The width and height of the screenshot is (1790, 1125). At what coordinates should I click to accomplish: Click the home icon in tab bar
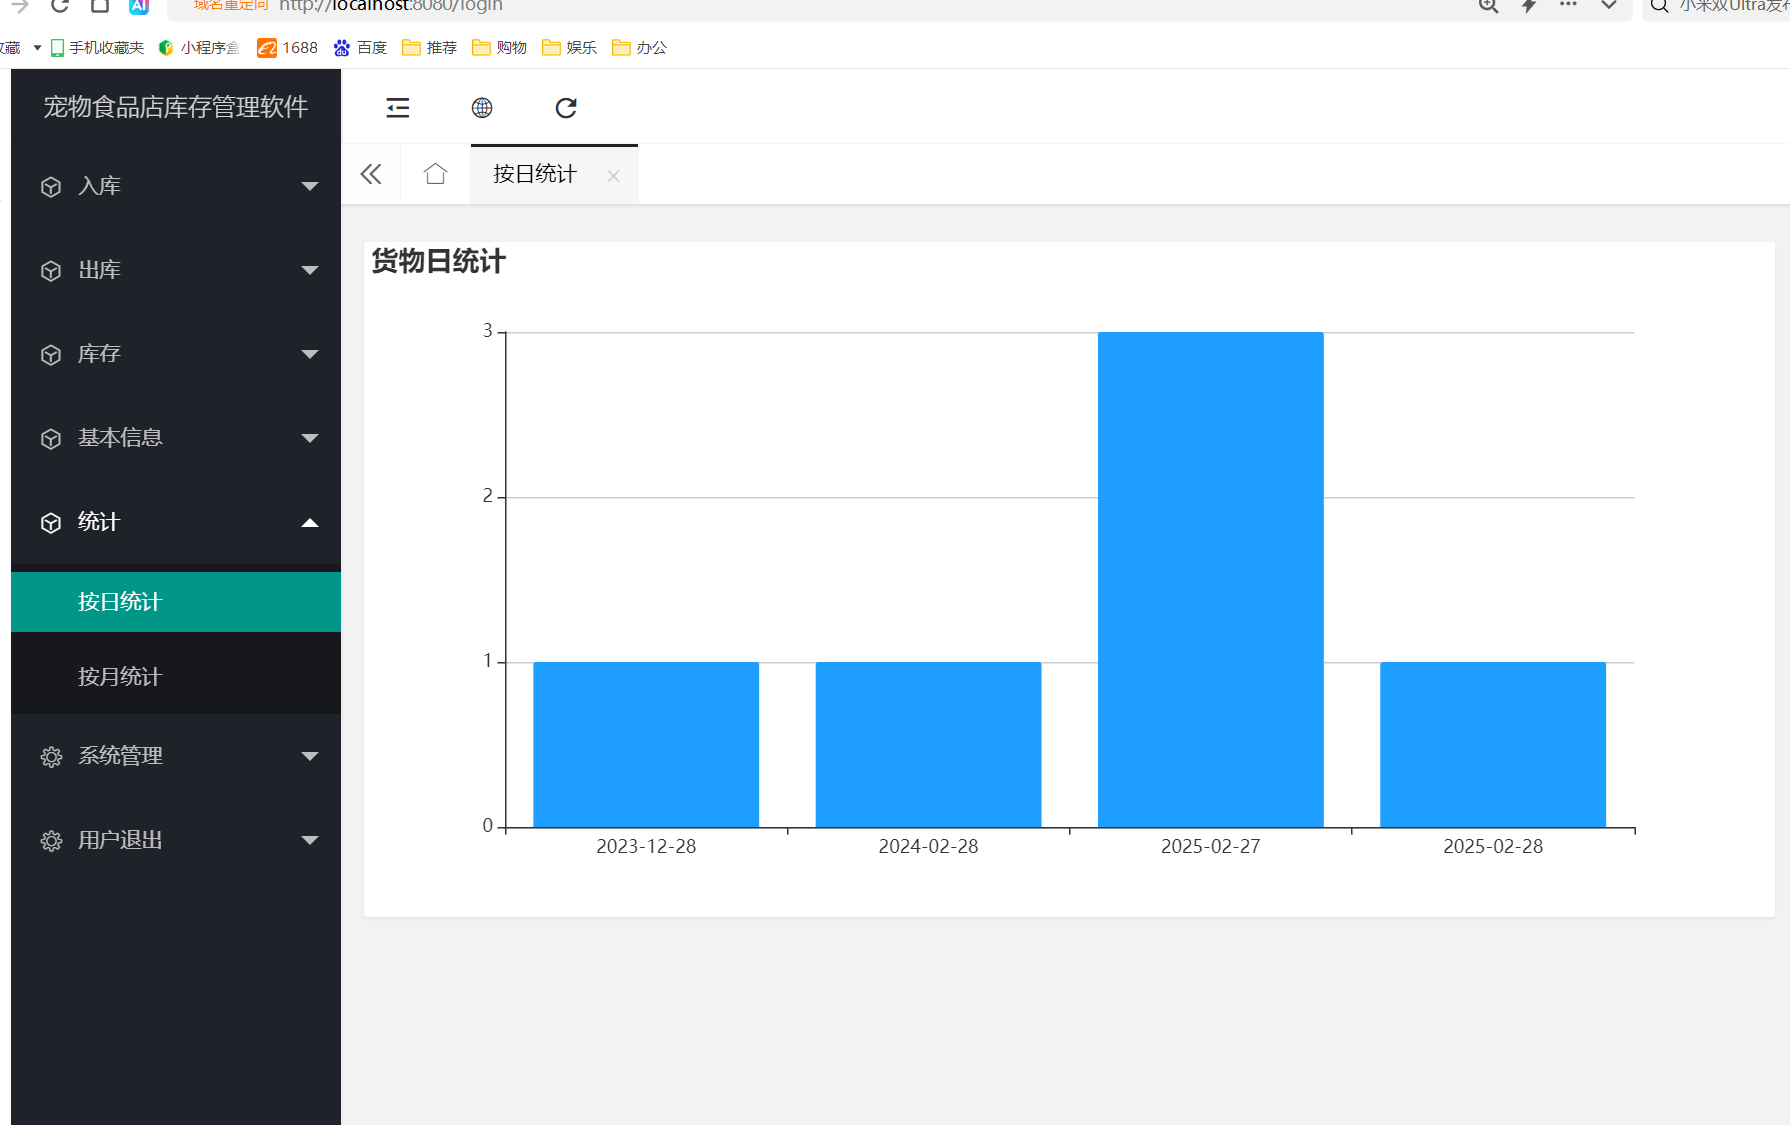click(435, 174)
